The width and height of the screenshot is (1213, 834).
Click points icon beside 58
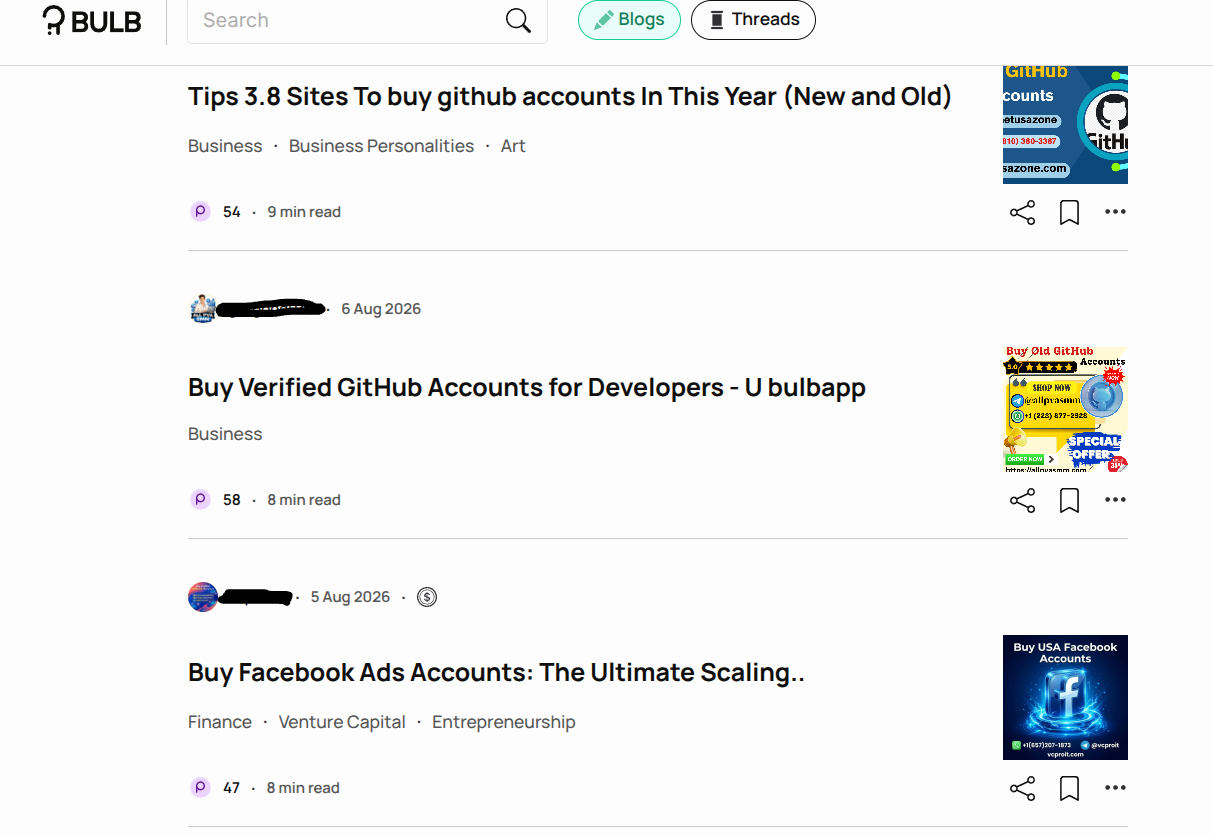click(201, 500)
